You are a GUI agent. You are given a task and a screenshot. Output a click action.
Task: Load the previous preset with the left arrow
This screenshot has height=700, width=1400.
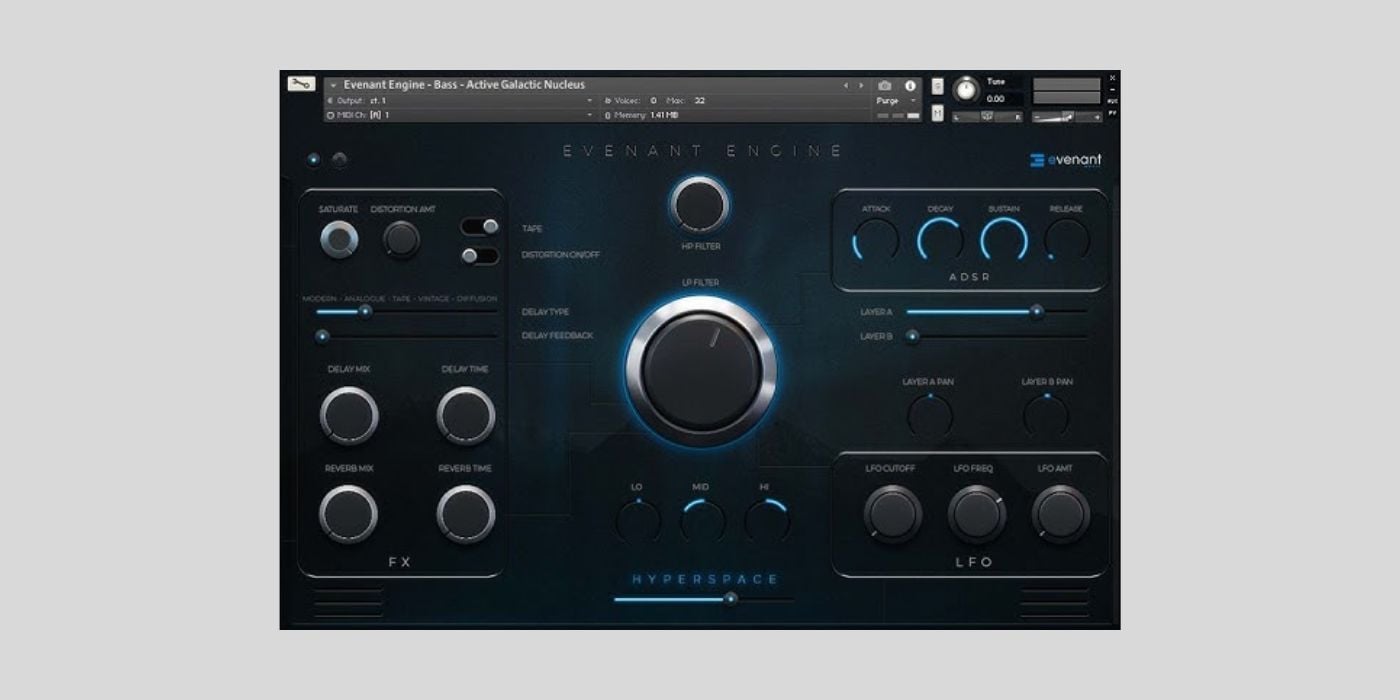click(x=845, y=85)
